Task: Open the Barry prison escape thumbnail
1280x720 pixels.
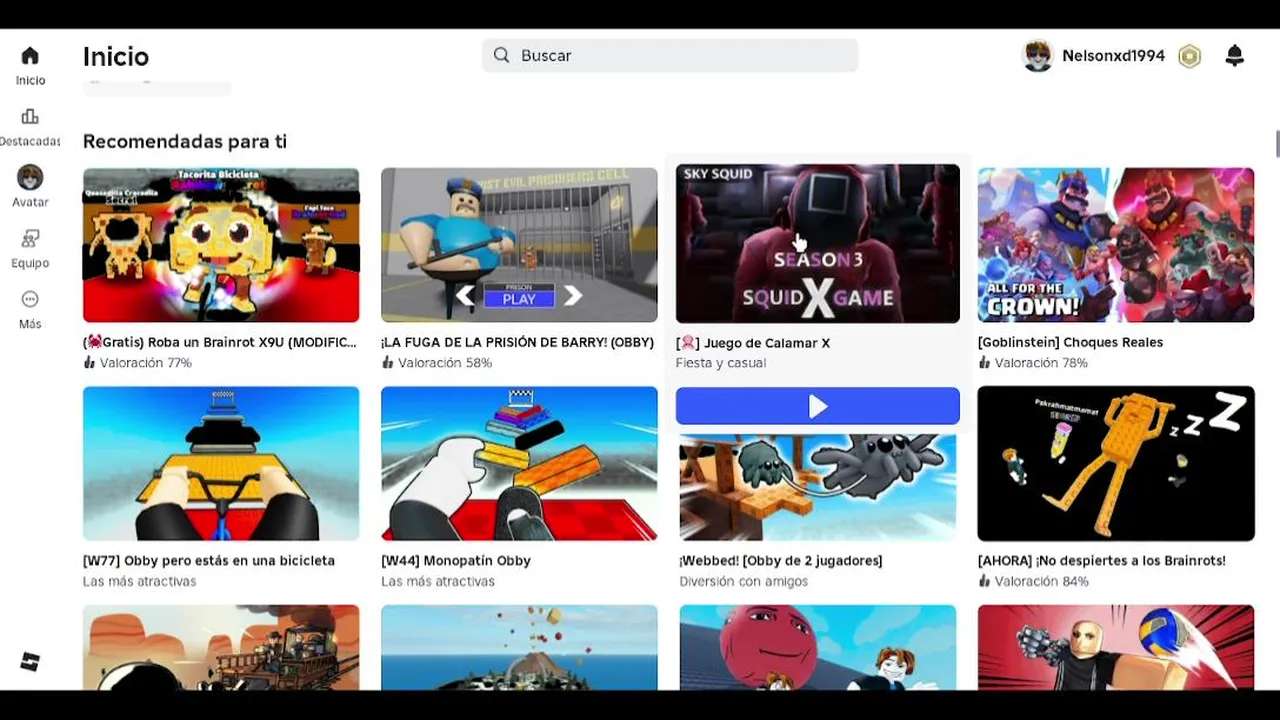Action: pyautogui.click(x=519, y=245)
